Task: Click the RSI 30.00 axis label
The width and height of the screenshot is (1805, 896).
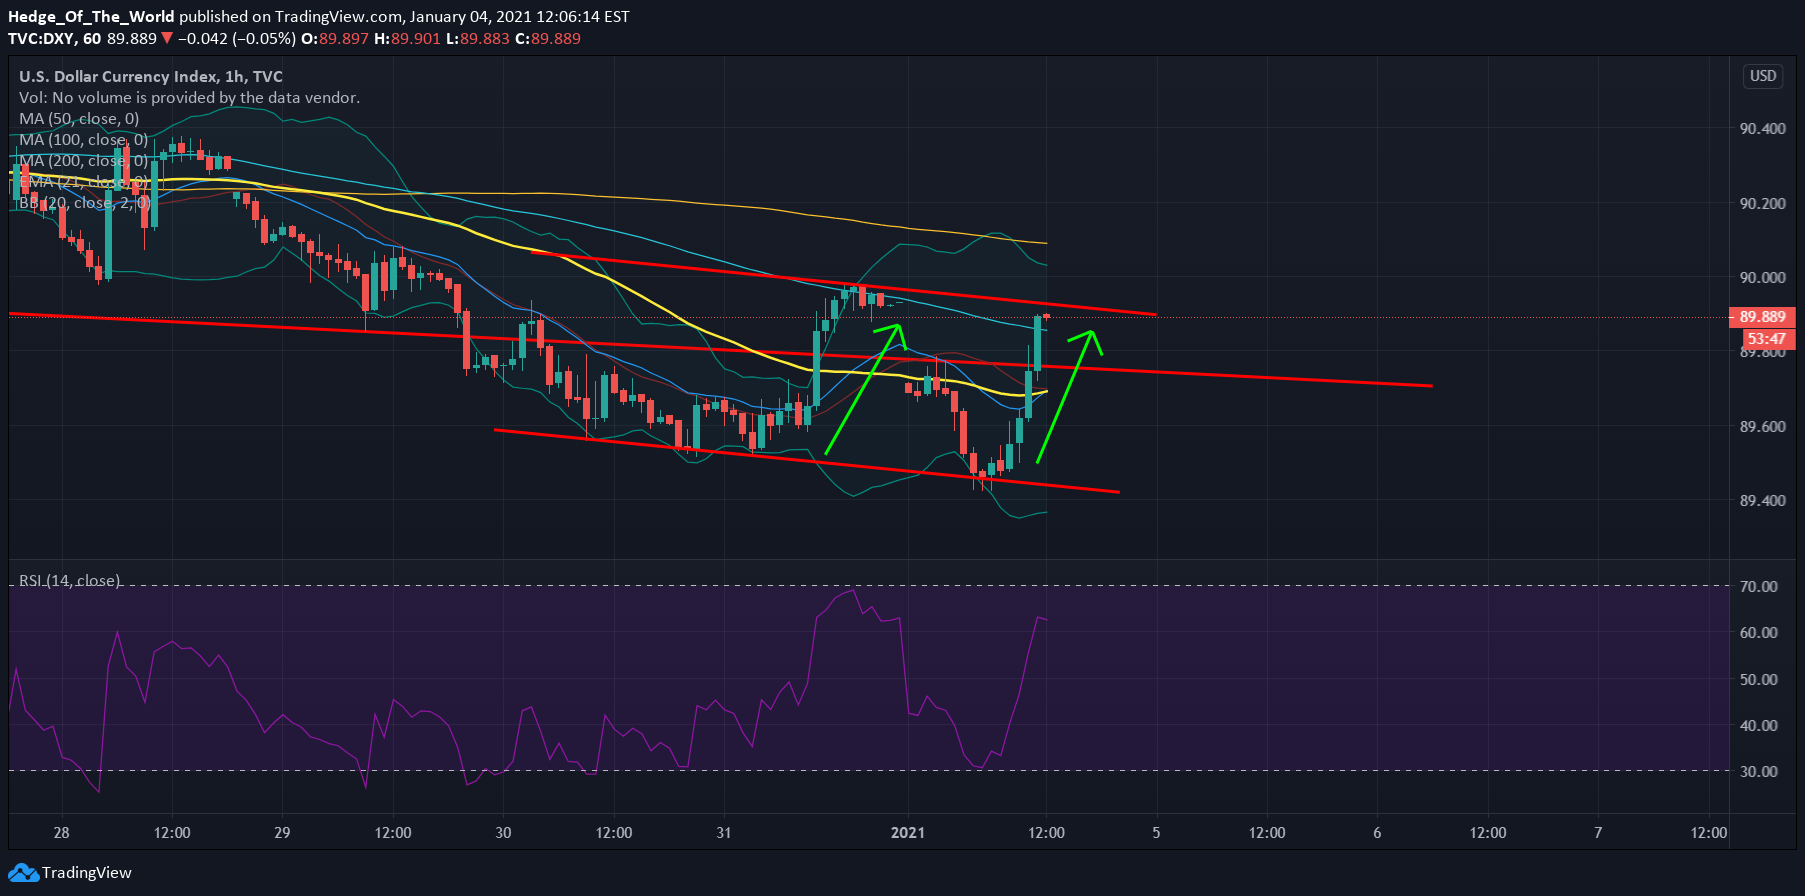Action: coord(1758,771)
